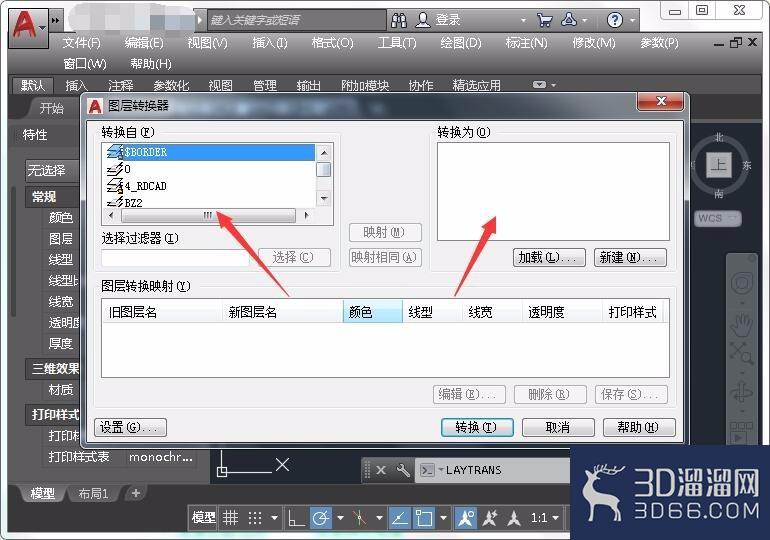Click the zoom extents navigation icon
Viewport: 770px width, 540px height.
[742, 352]
